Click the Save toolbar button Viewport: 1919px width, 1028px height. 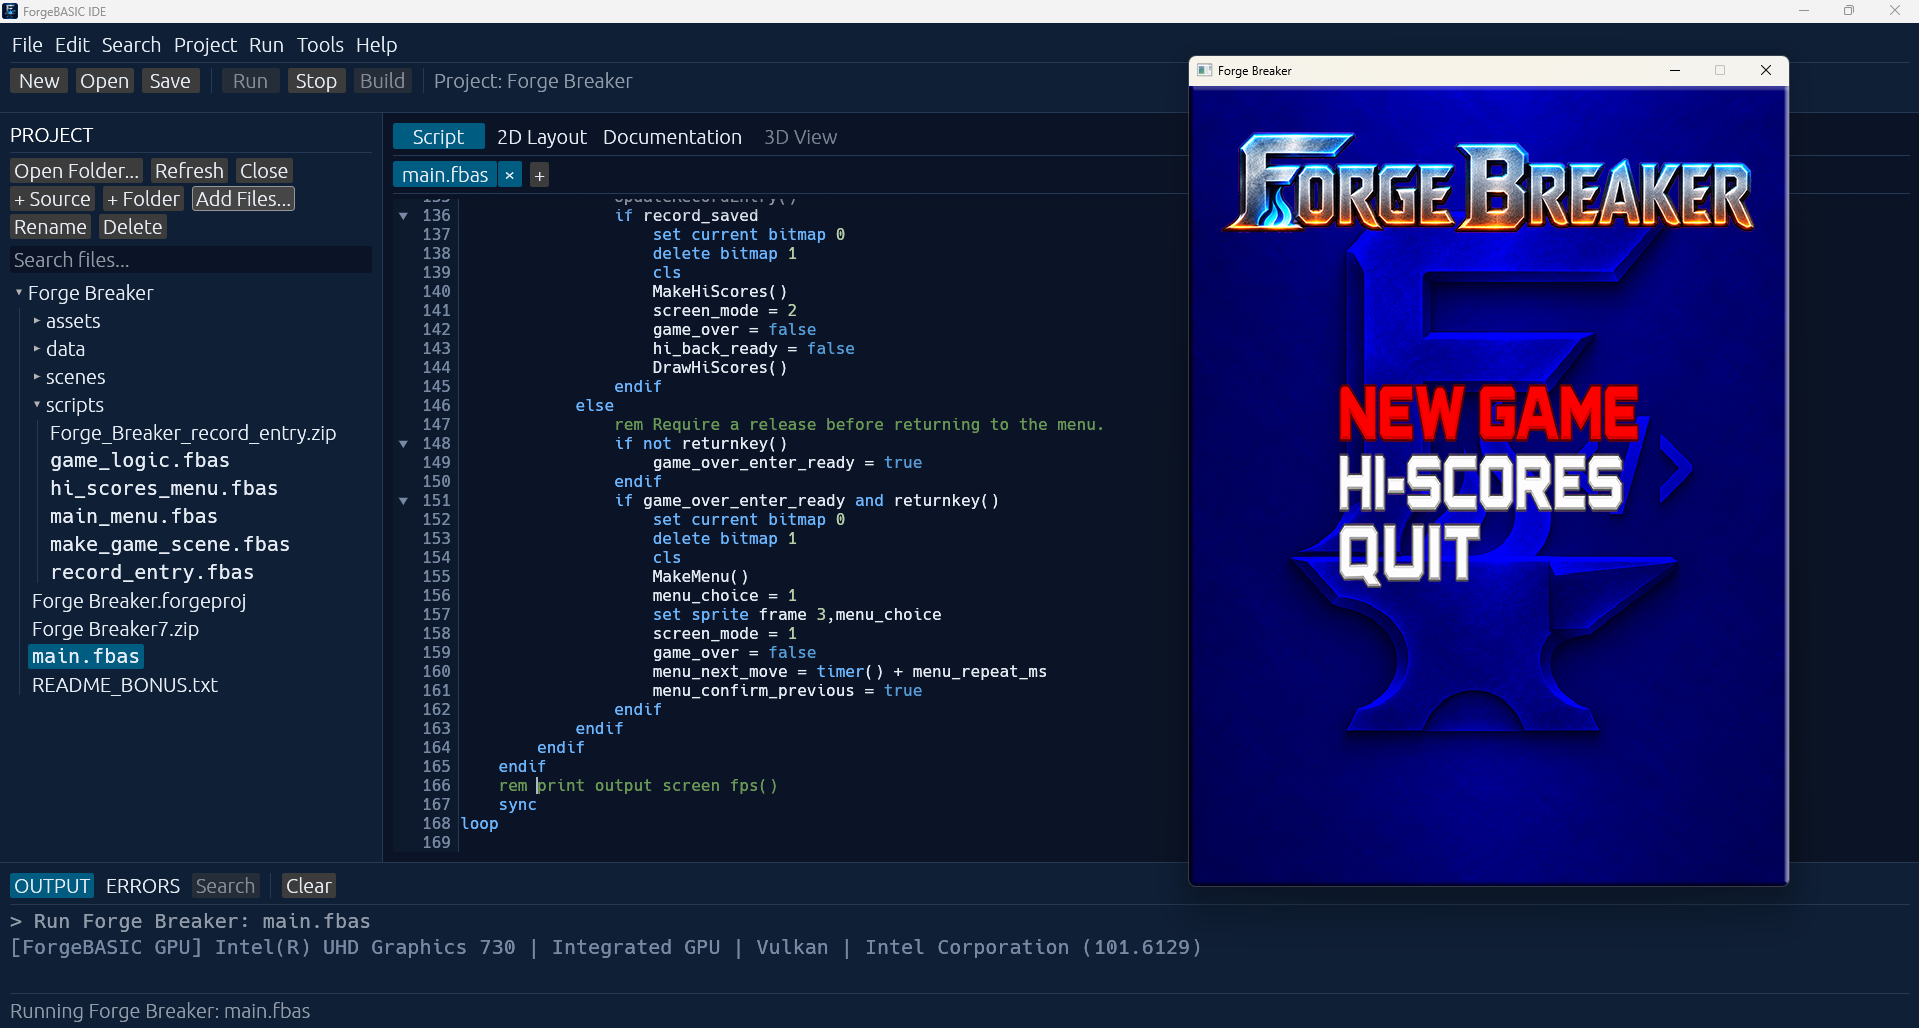pyautogui.click(x=170, y=81)
